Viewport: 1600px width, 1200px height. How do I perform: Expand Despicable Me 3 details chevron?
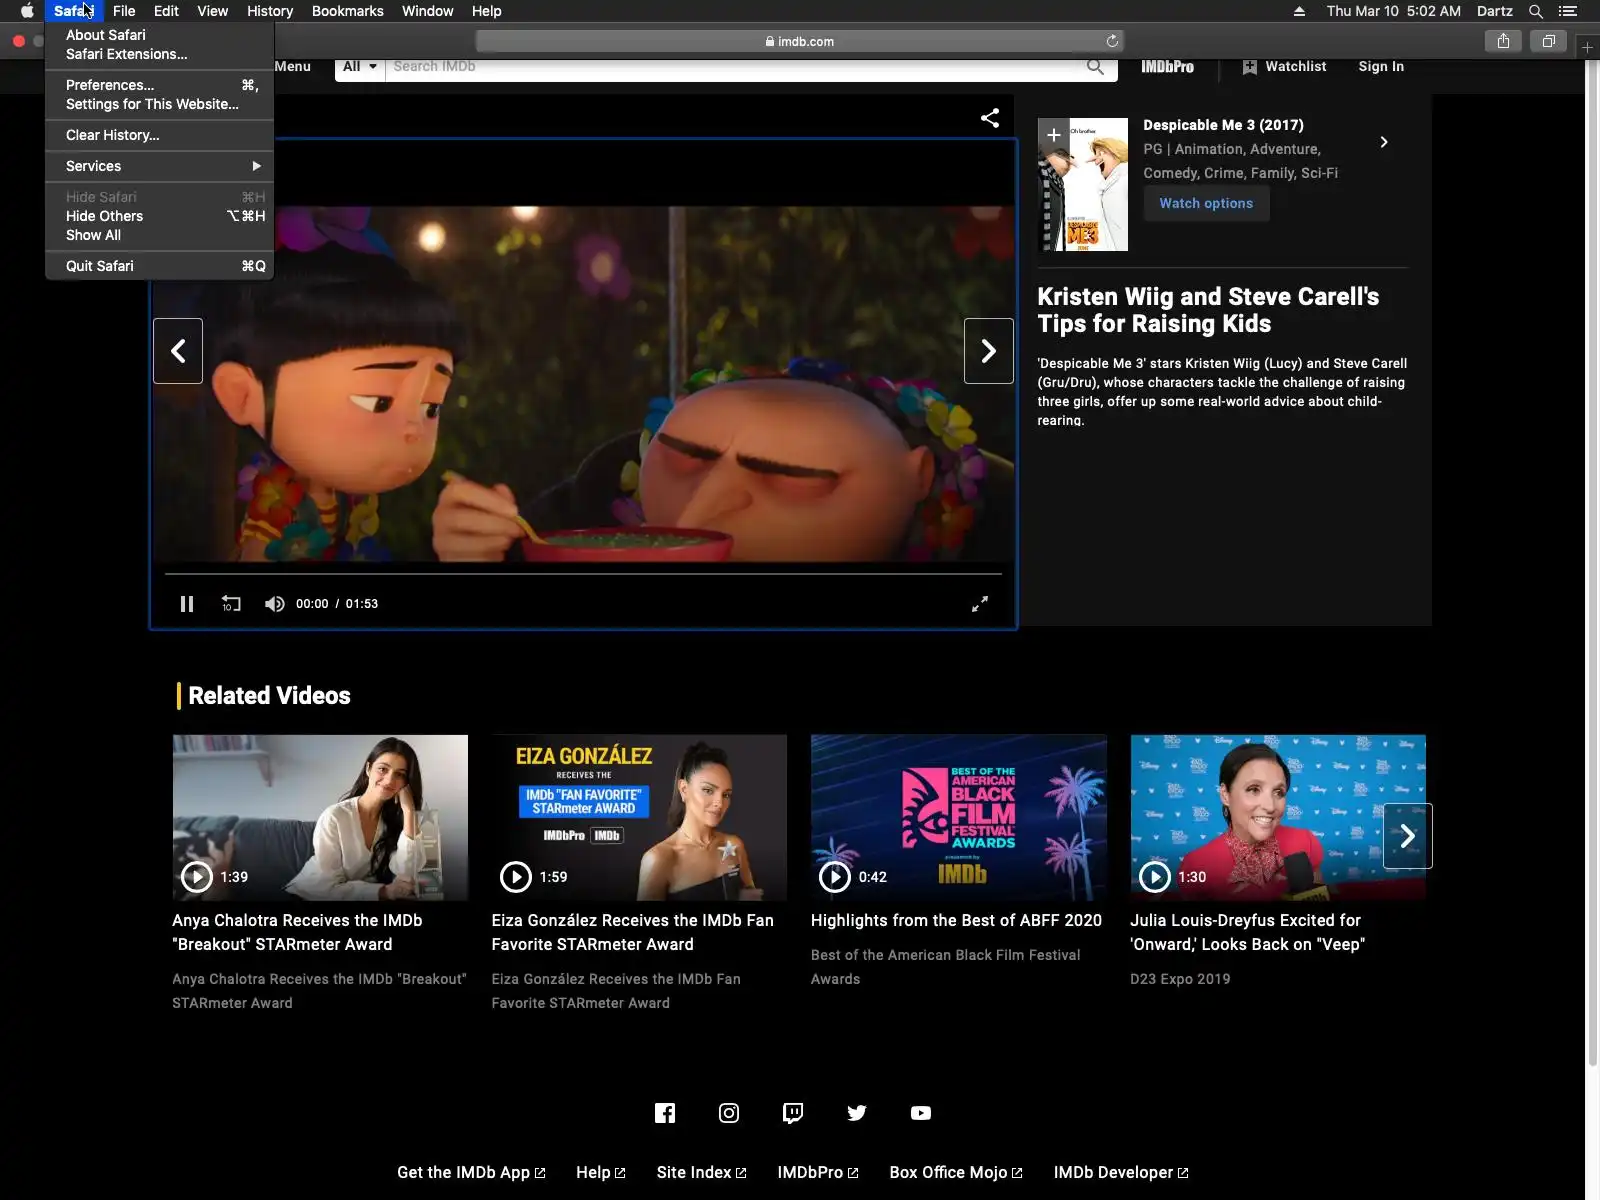tap(1384, 142)
